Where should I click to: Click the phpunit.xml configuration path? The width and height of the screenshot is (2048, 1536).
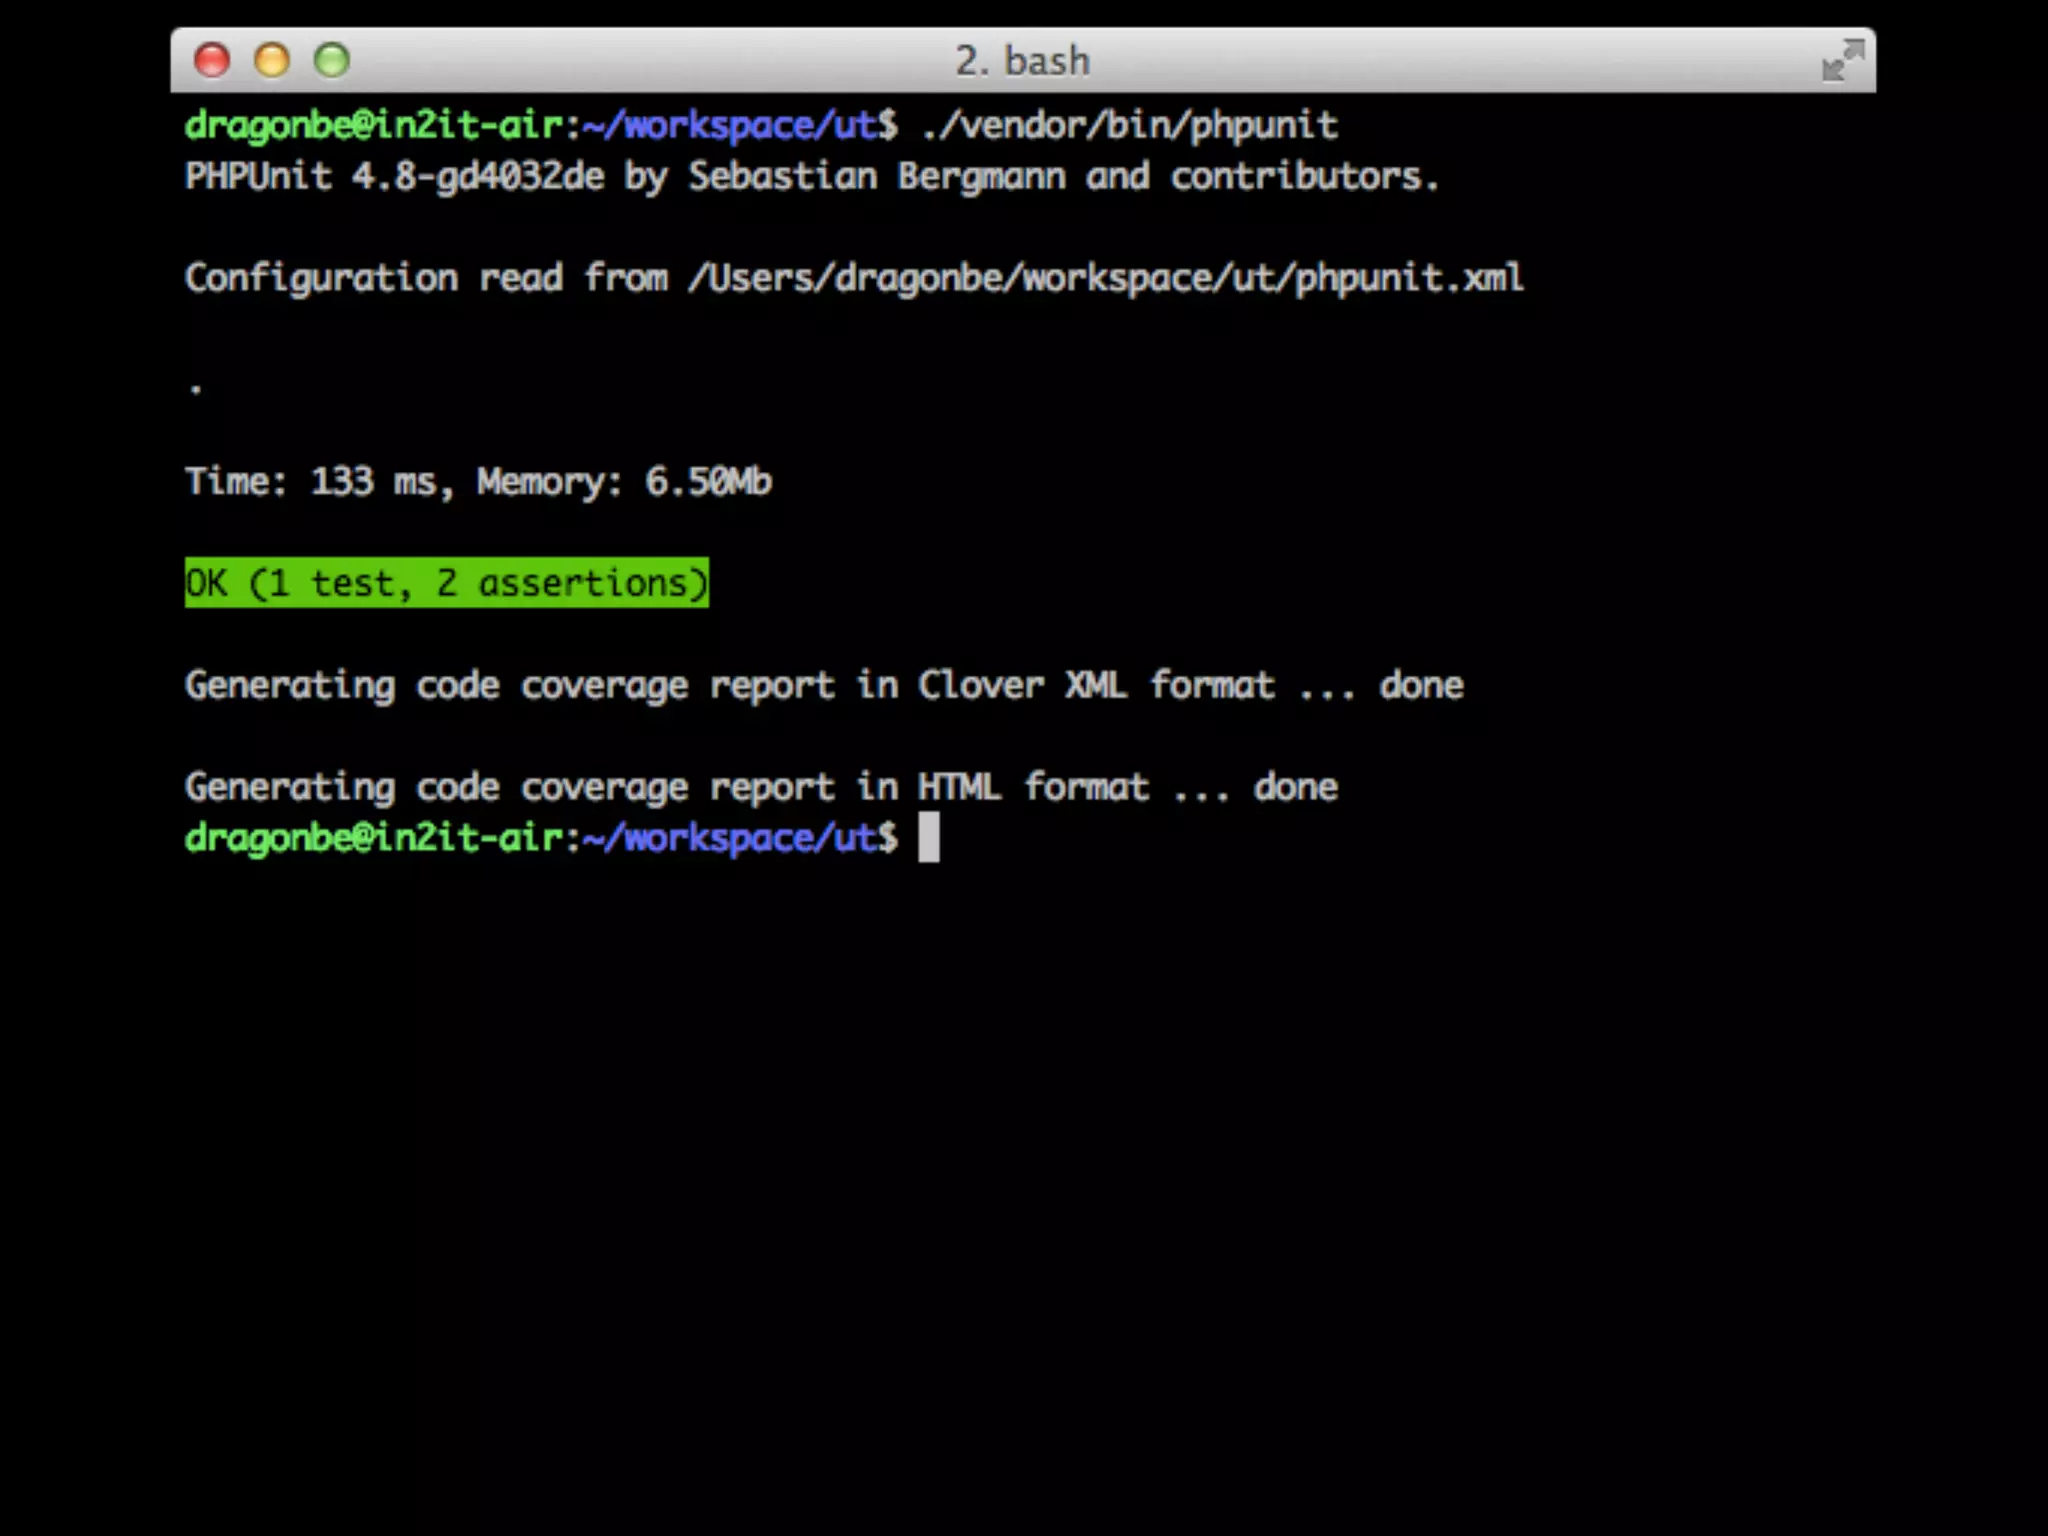(1105, 278)
